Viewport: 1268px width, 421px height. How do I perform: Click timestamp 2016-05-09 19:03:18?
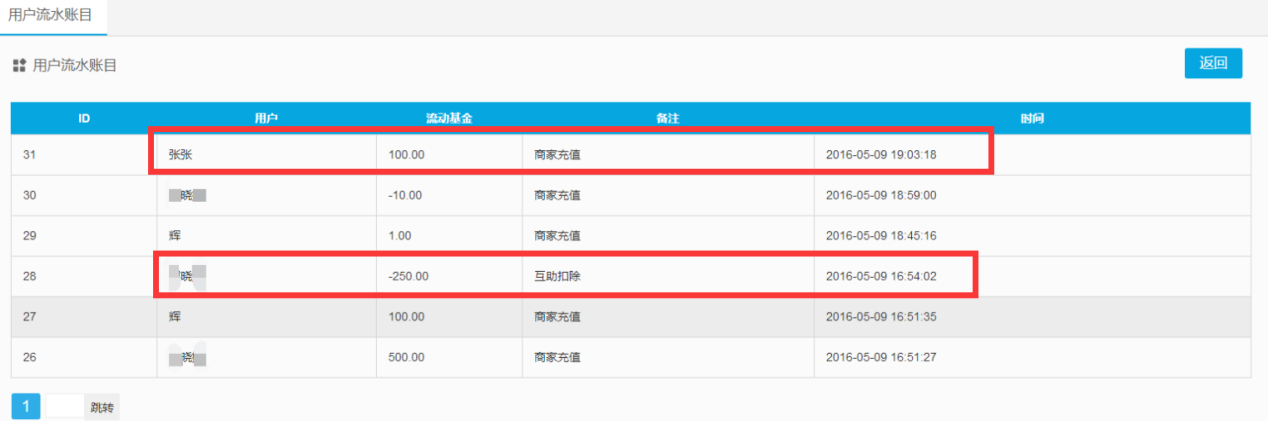tap(881, 155)
